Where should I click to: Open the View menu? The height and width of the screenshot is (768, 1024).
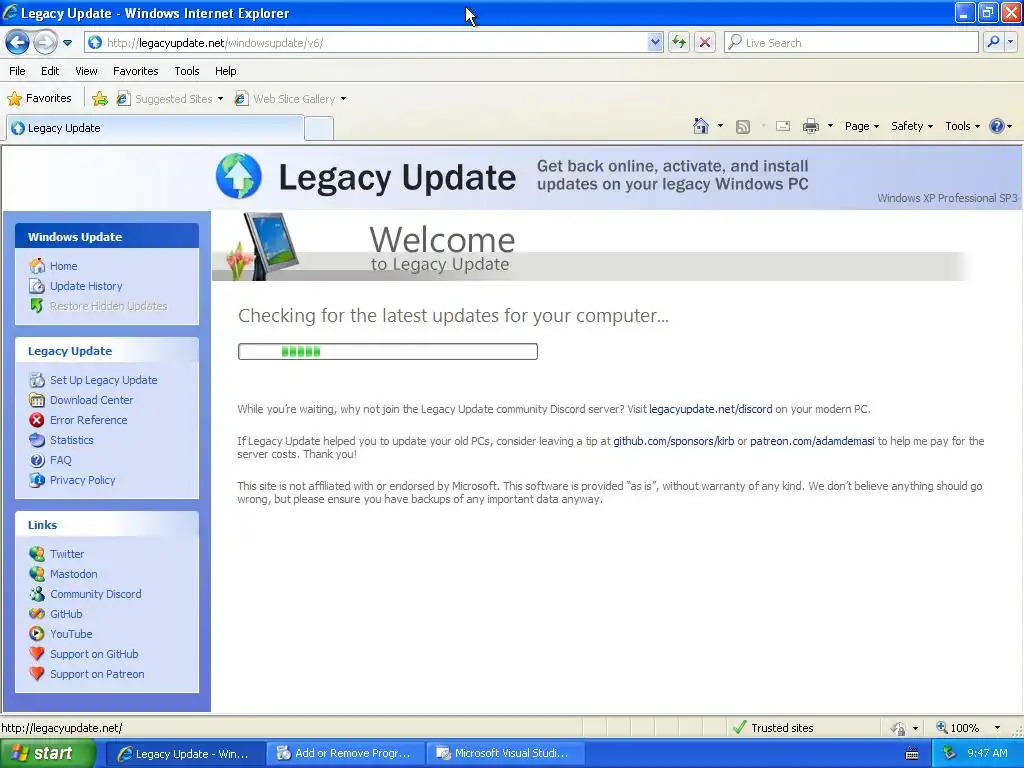[x=86, y=71]
